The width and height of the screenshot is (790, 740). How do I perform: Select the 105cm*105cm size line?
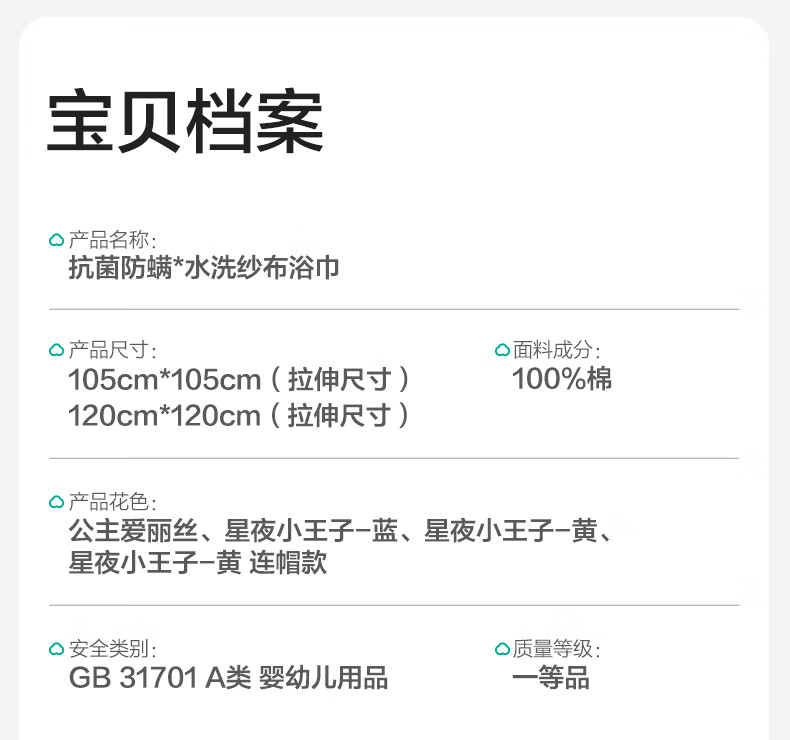pos(238,380)
